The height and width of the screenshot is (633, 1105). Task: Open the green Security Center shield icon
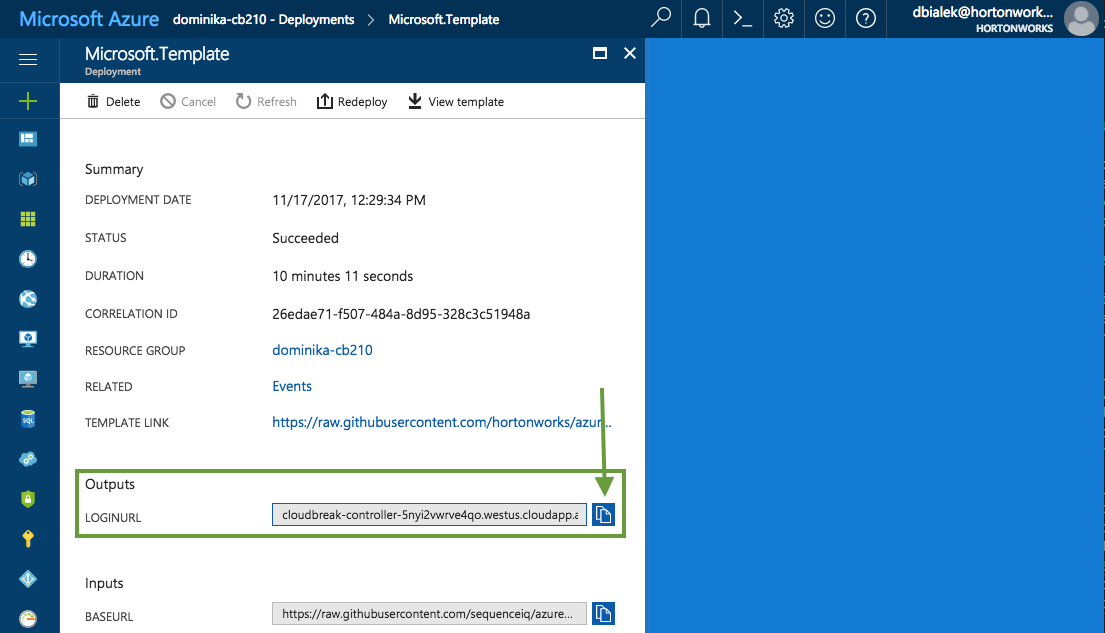28,499
